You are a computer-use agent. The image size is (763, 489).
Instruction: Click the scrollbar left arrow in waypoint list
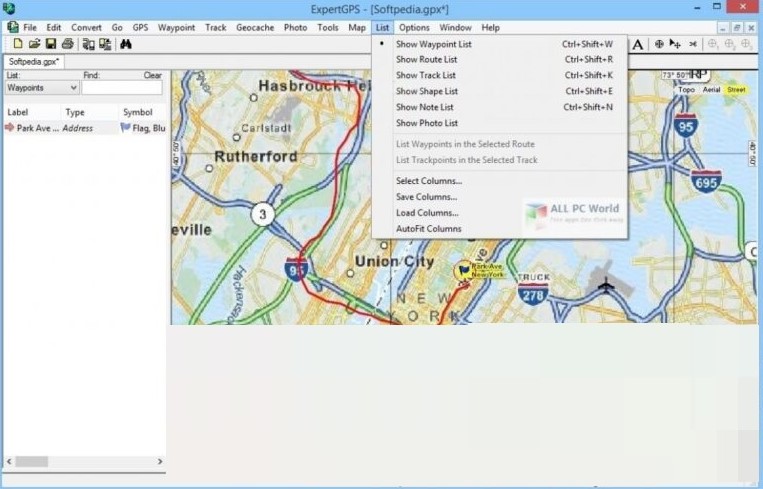coord(9,461)
